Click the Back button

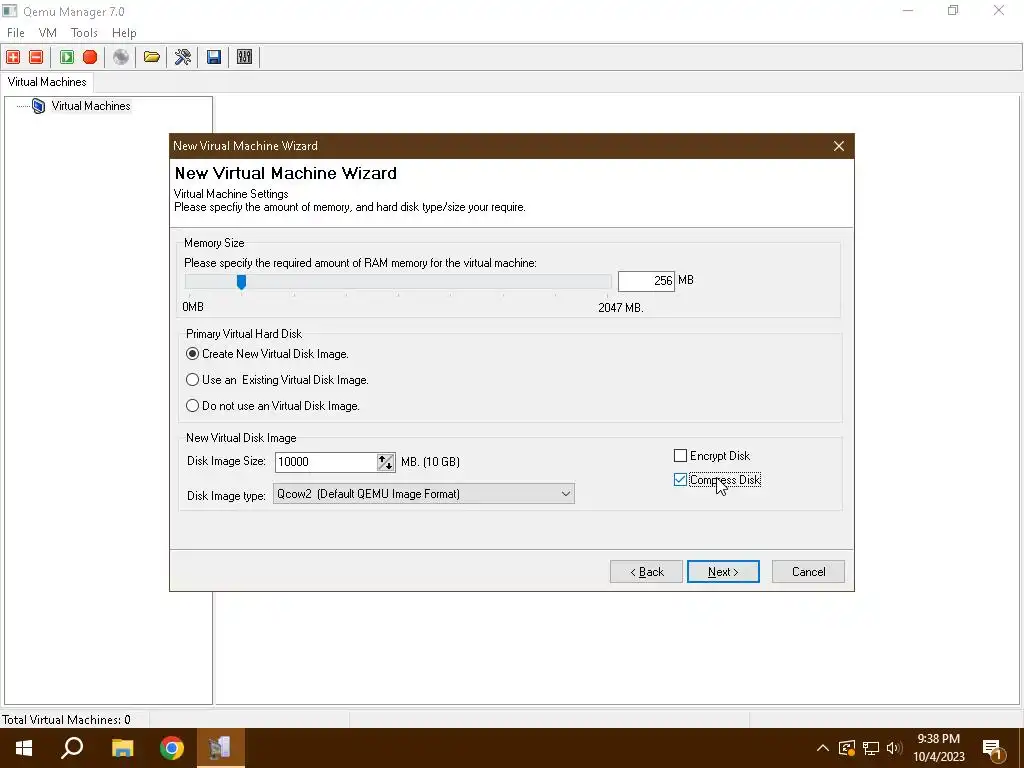(x=647, y=572)
